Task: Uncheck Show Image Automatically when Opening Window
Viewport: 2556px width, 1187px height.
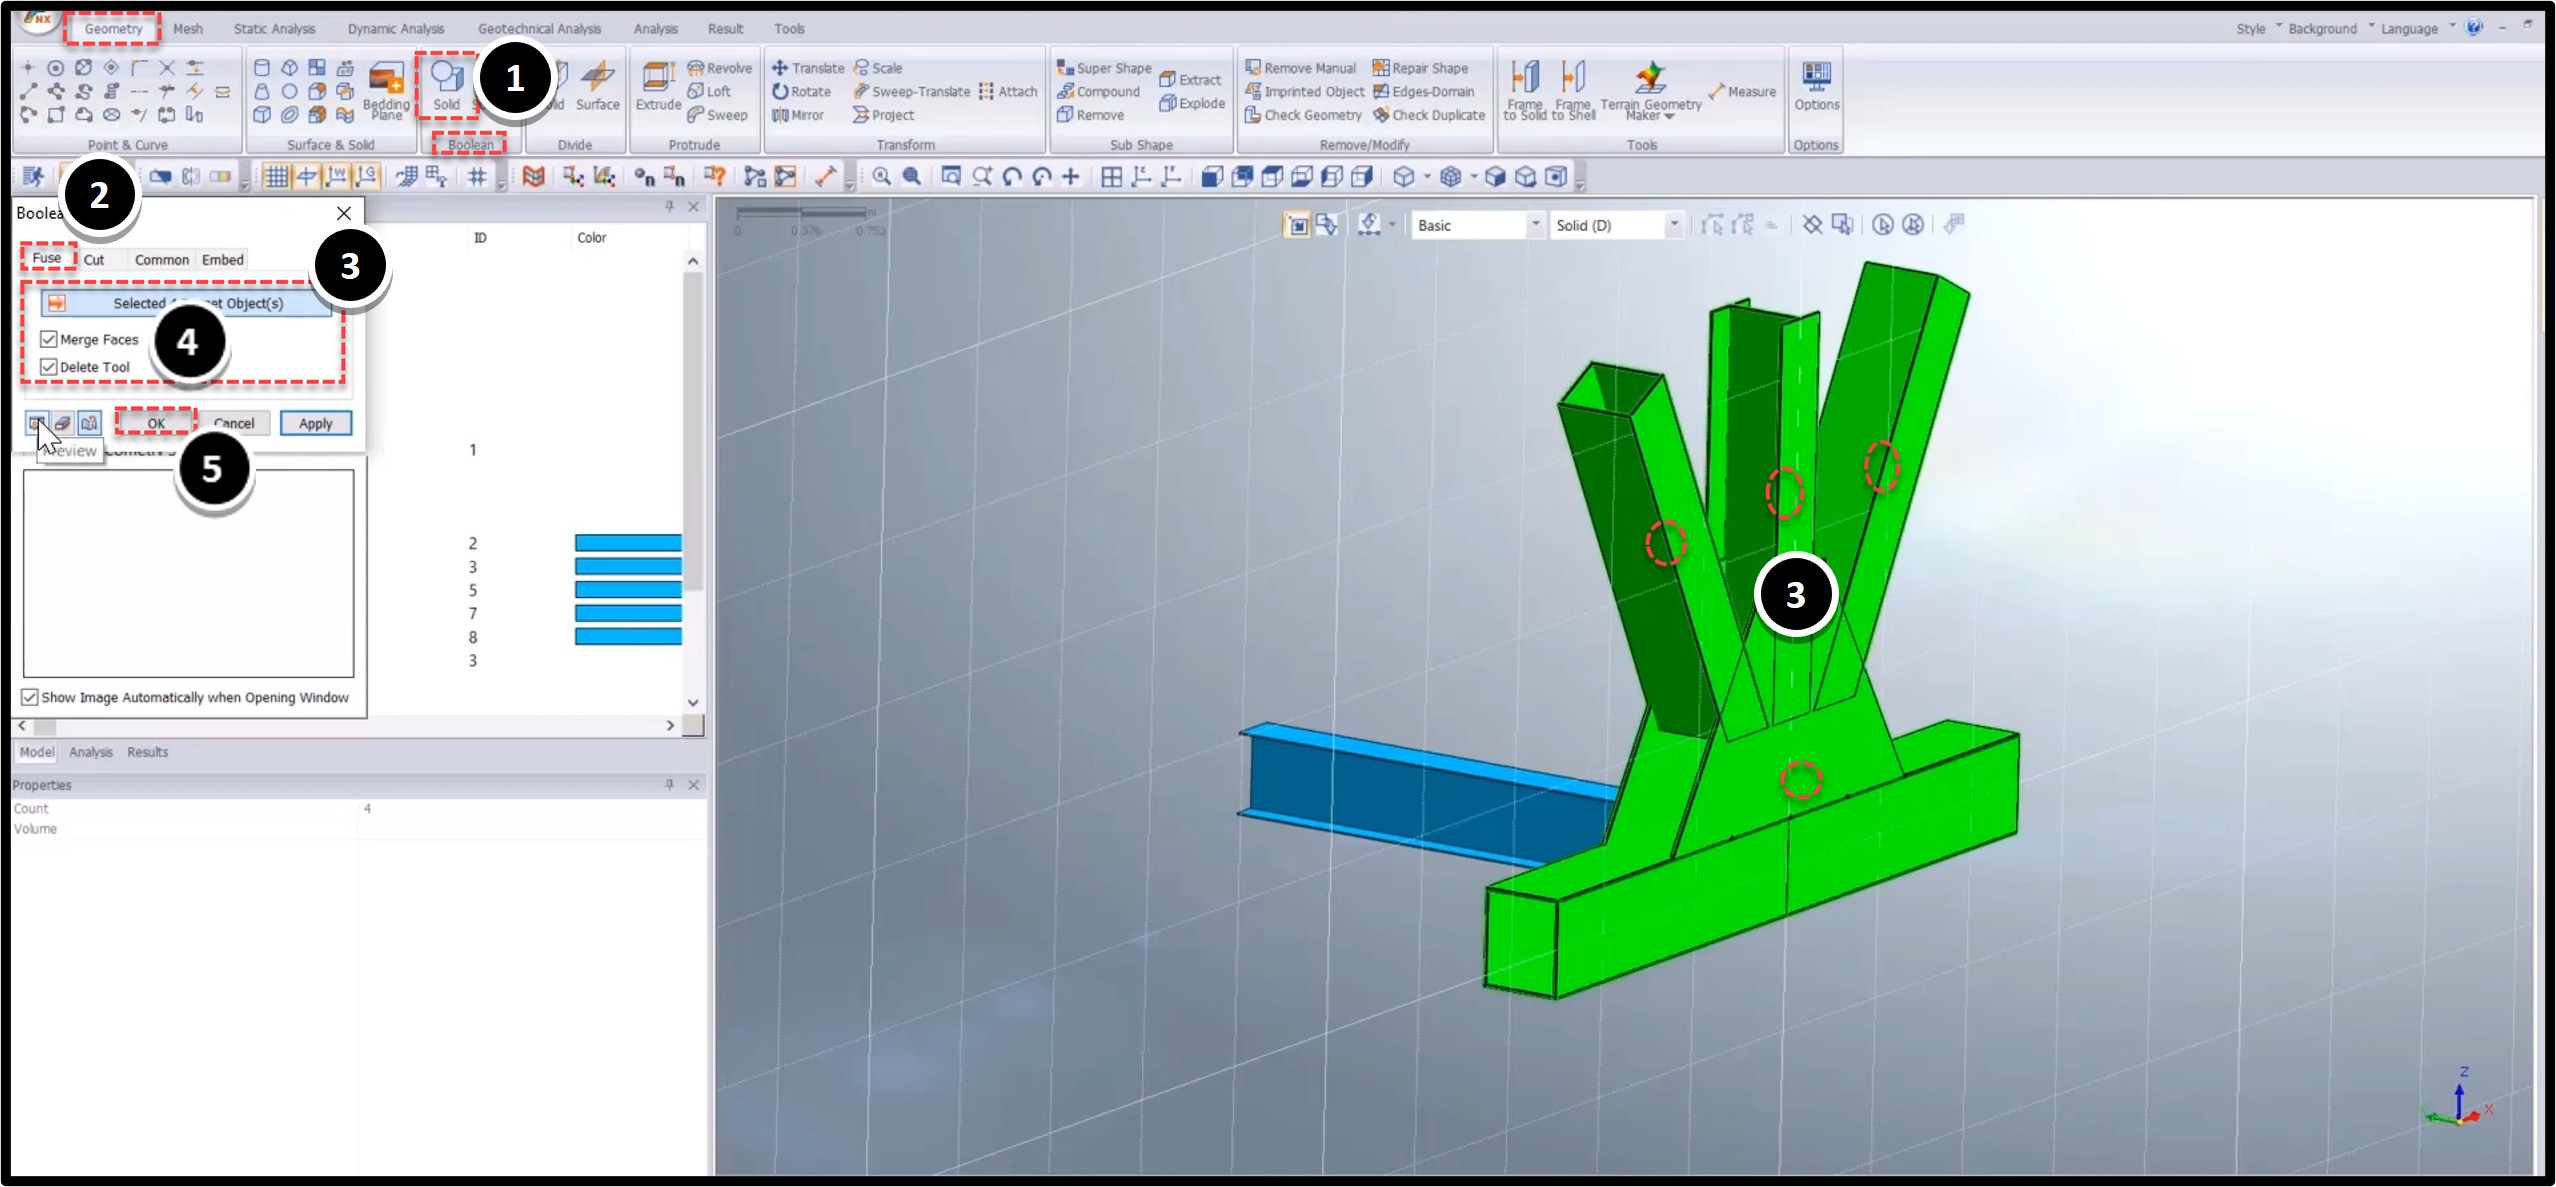Action: coord(31,697)
